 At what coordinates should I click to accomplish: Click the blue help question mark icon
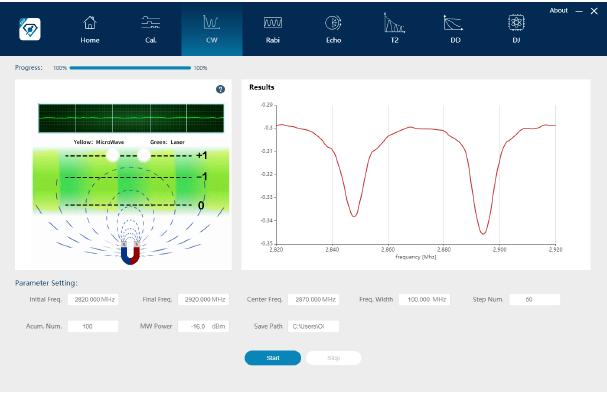220,89
